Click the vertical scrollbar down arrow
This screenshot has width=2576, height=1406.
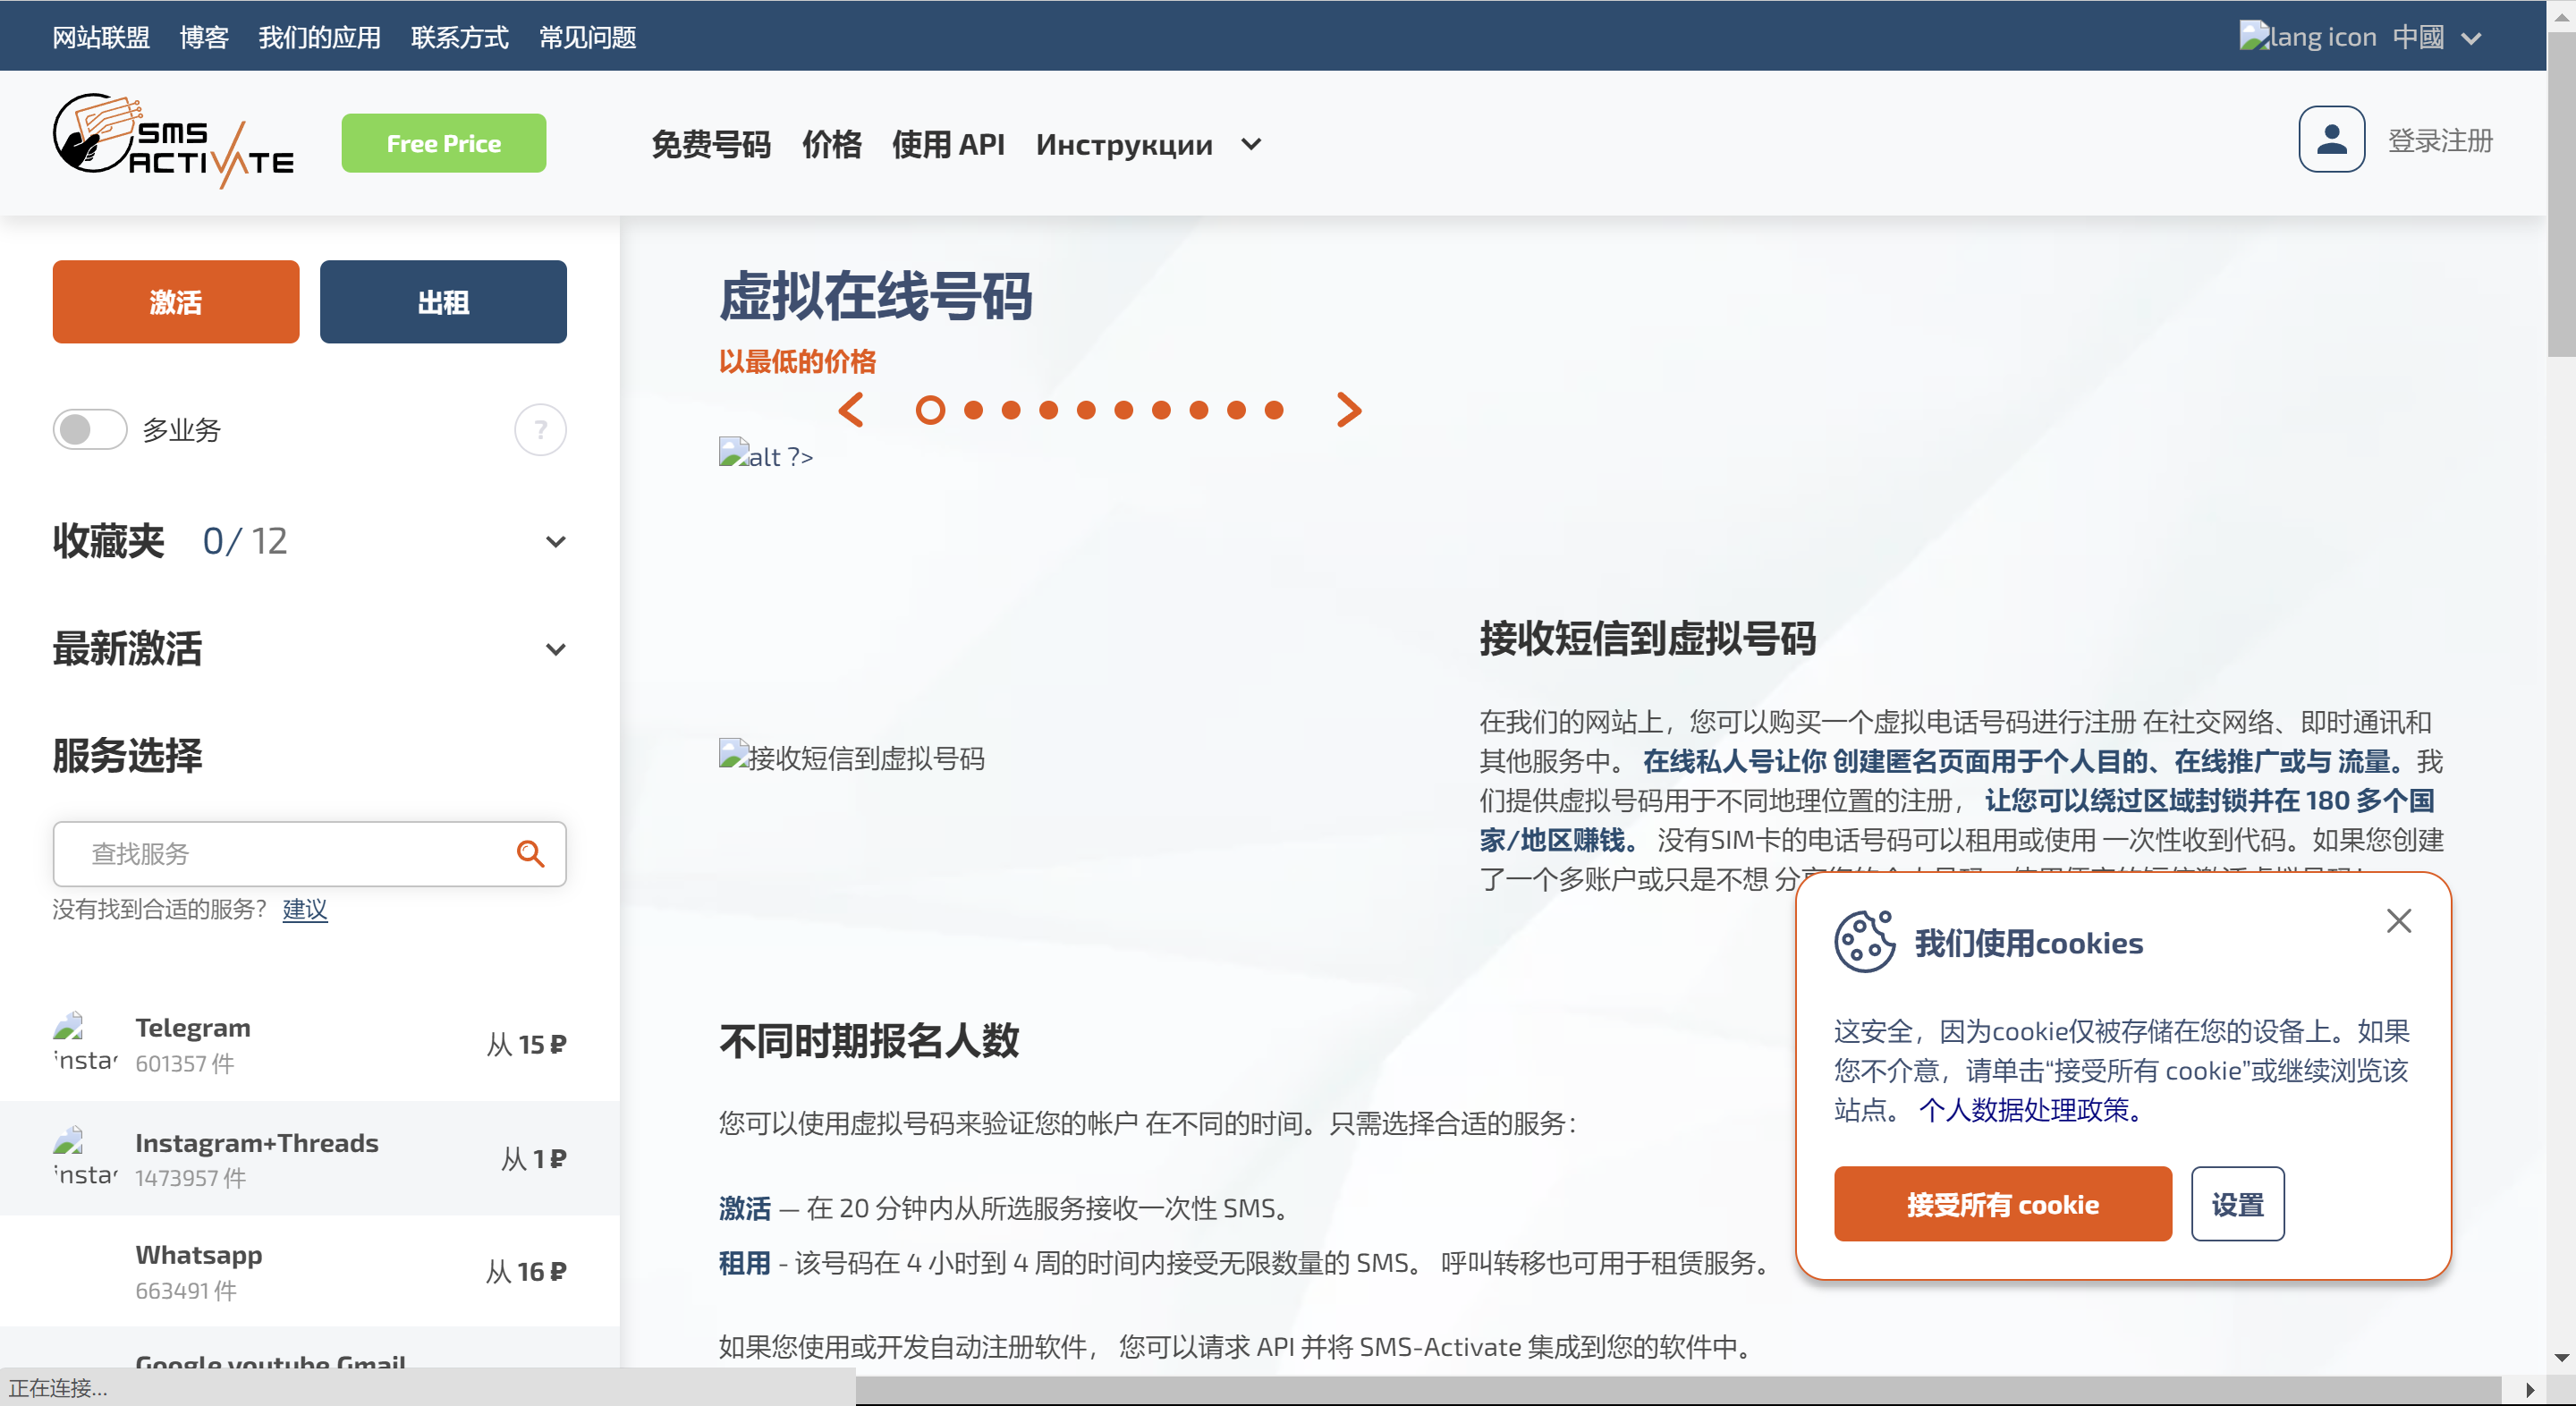click(x=2561, y=1357)
